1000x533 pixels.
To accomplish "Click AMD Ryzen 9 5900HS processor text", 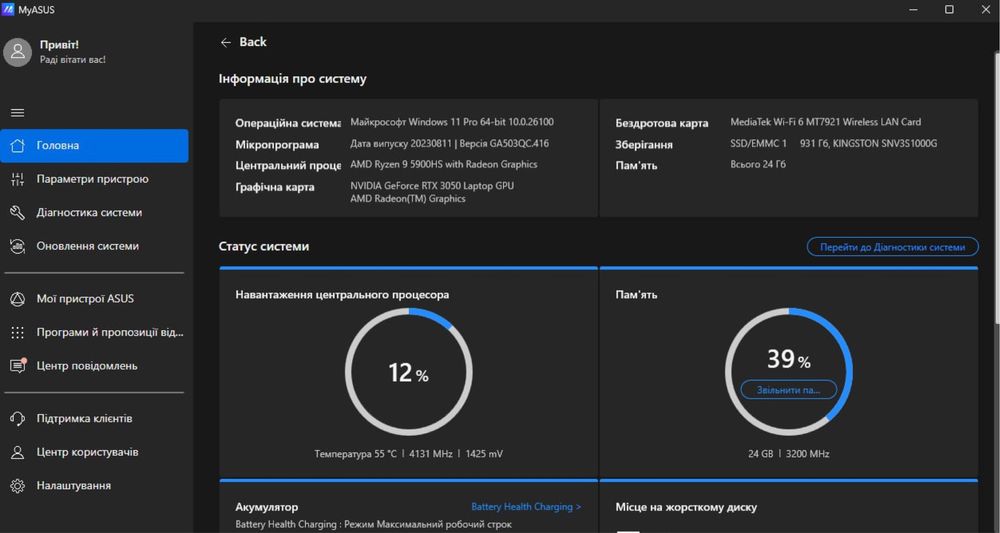I will tap(444, 164).
